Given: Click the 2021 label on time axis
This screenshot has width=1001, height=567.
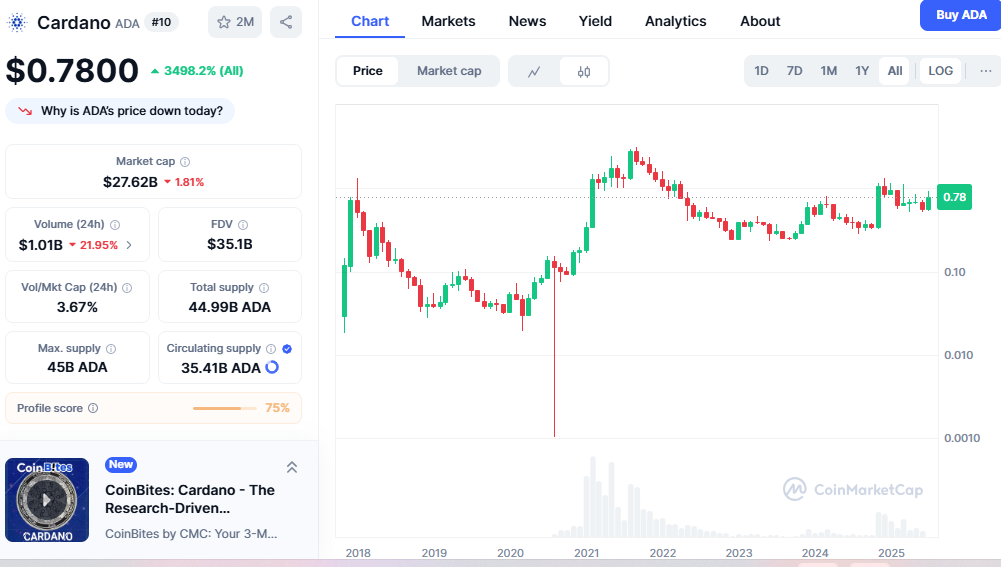Looking at the screenshot, I should (x=586, y=553).
